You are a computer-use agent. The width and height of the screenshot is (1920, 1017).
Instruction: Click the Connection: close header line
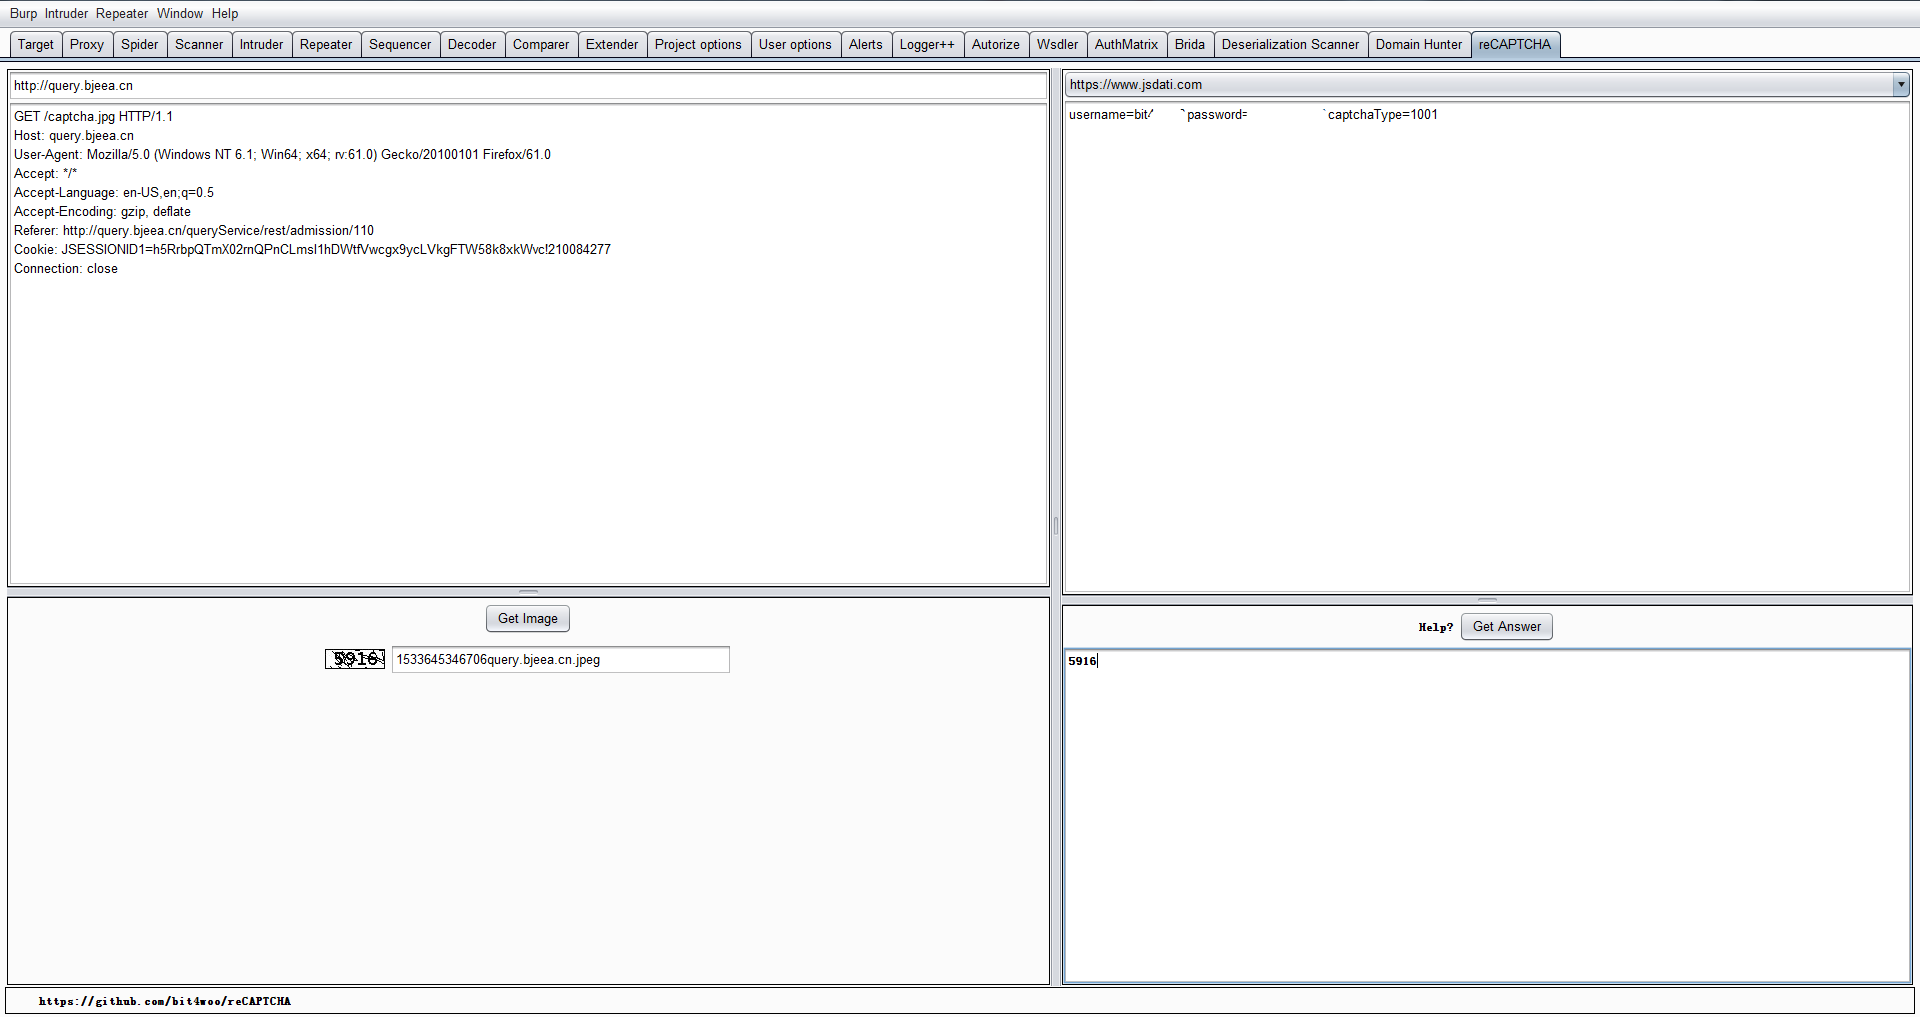click(66, 268)
